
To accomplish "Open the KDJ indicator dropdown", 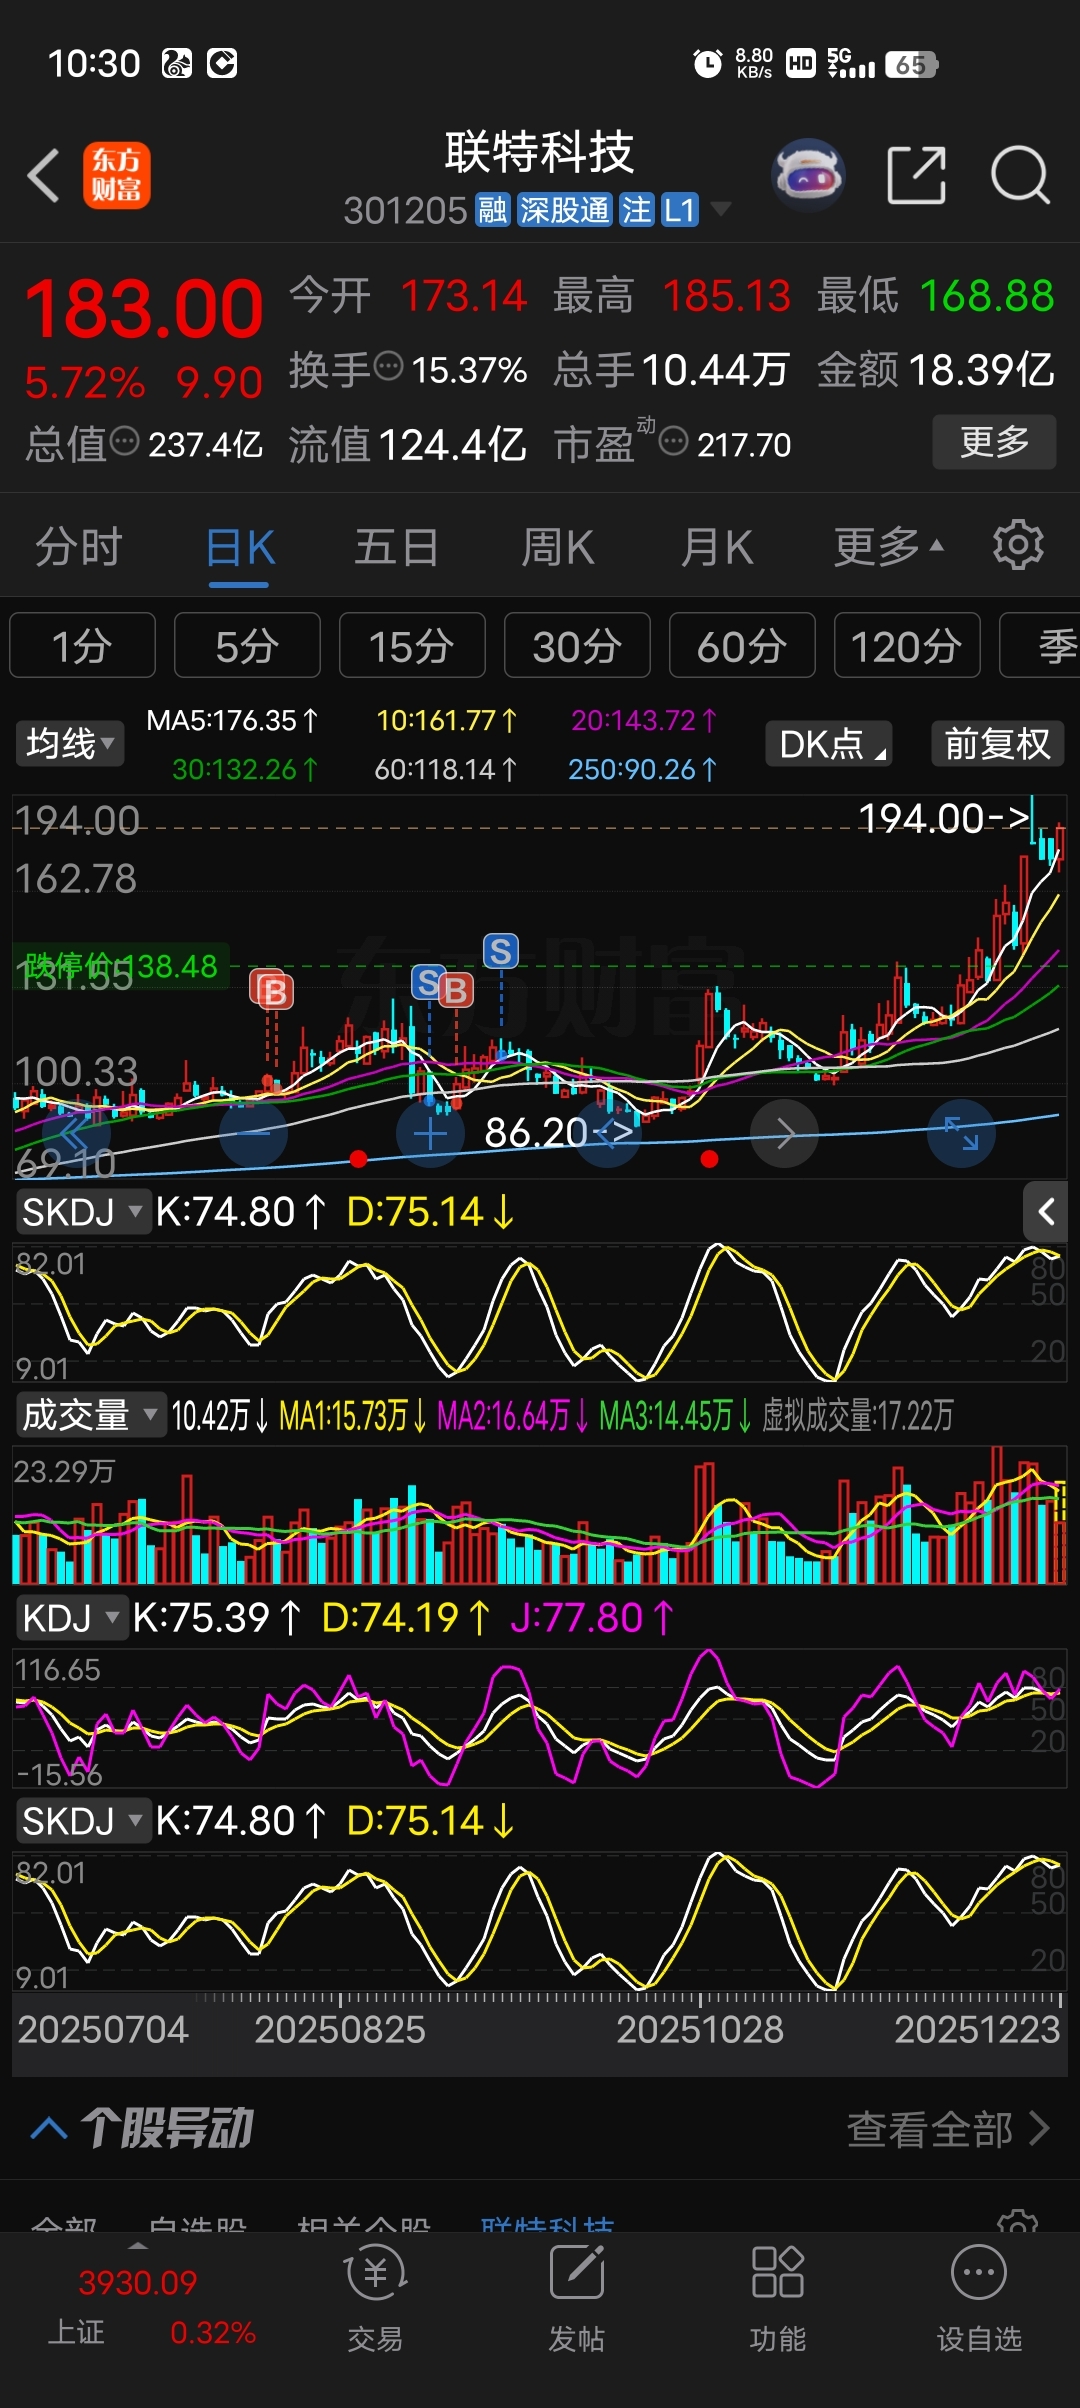I will click(70, 1618).
